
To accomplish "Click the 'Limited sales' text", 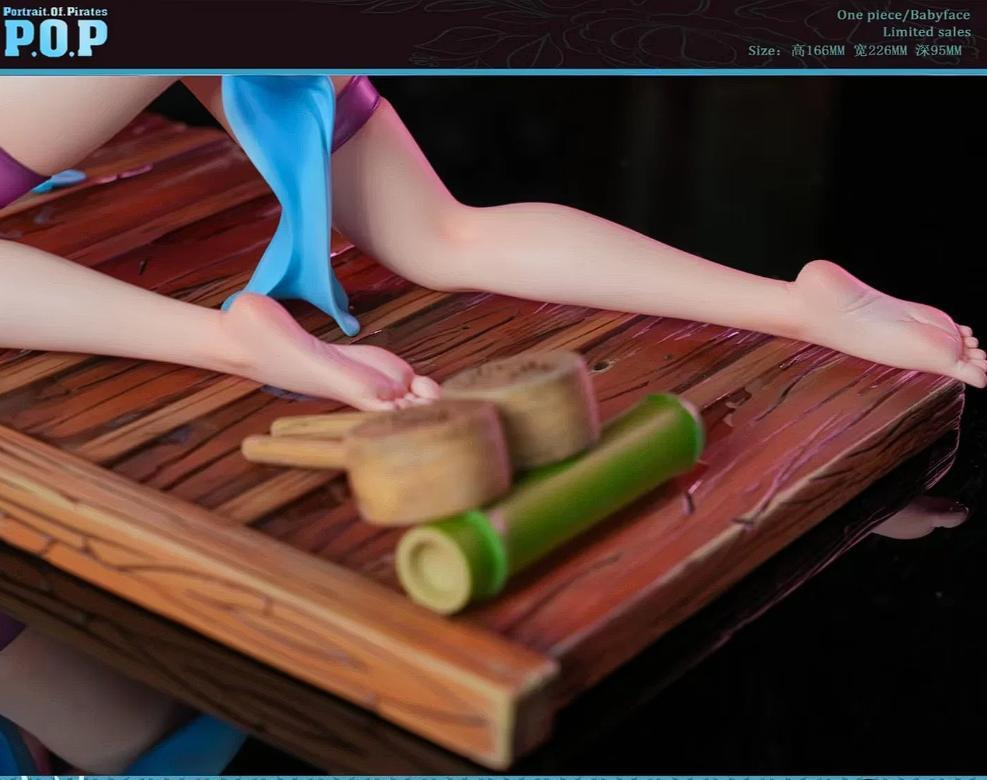I will point(927,32).
